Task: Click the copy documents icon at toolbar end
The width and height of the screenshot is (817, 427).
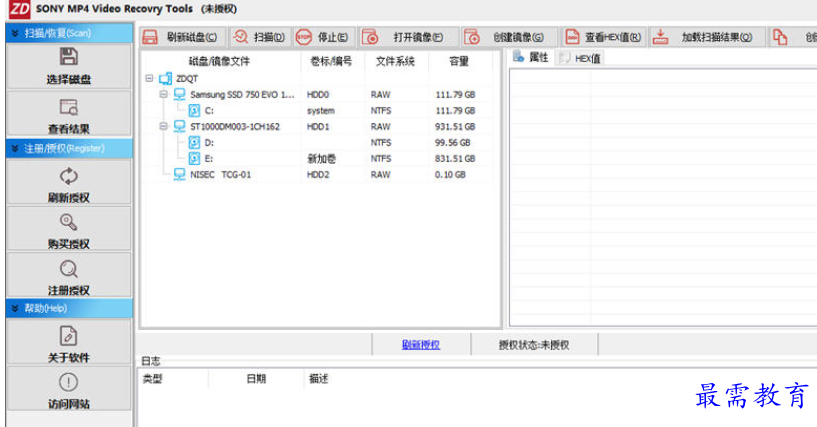Action: click(x=780, y=37)
